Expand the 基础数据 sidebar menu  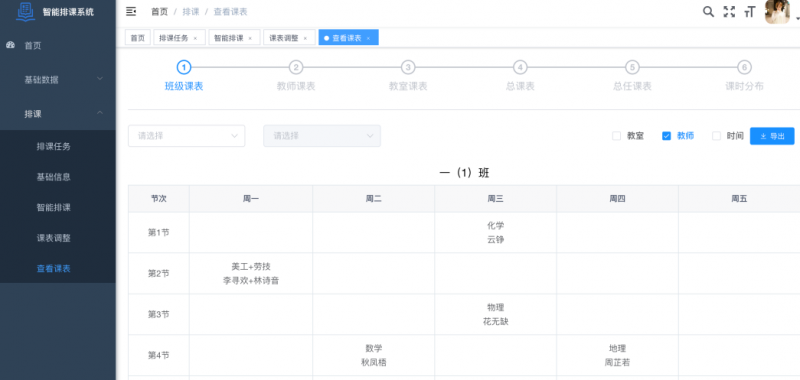(58, 80)
